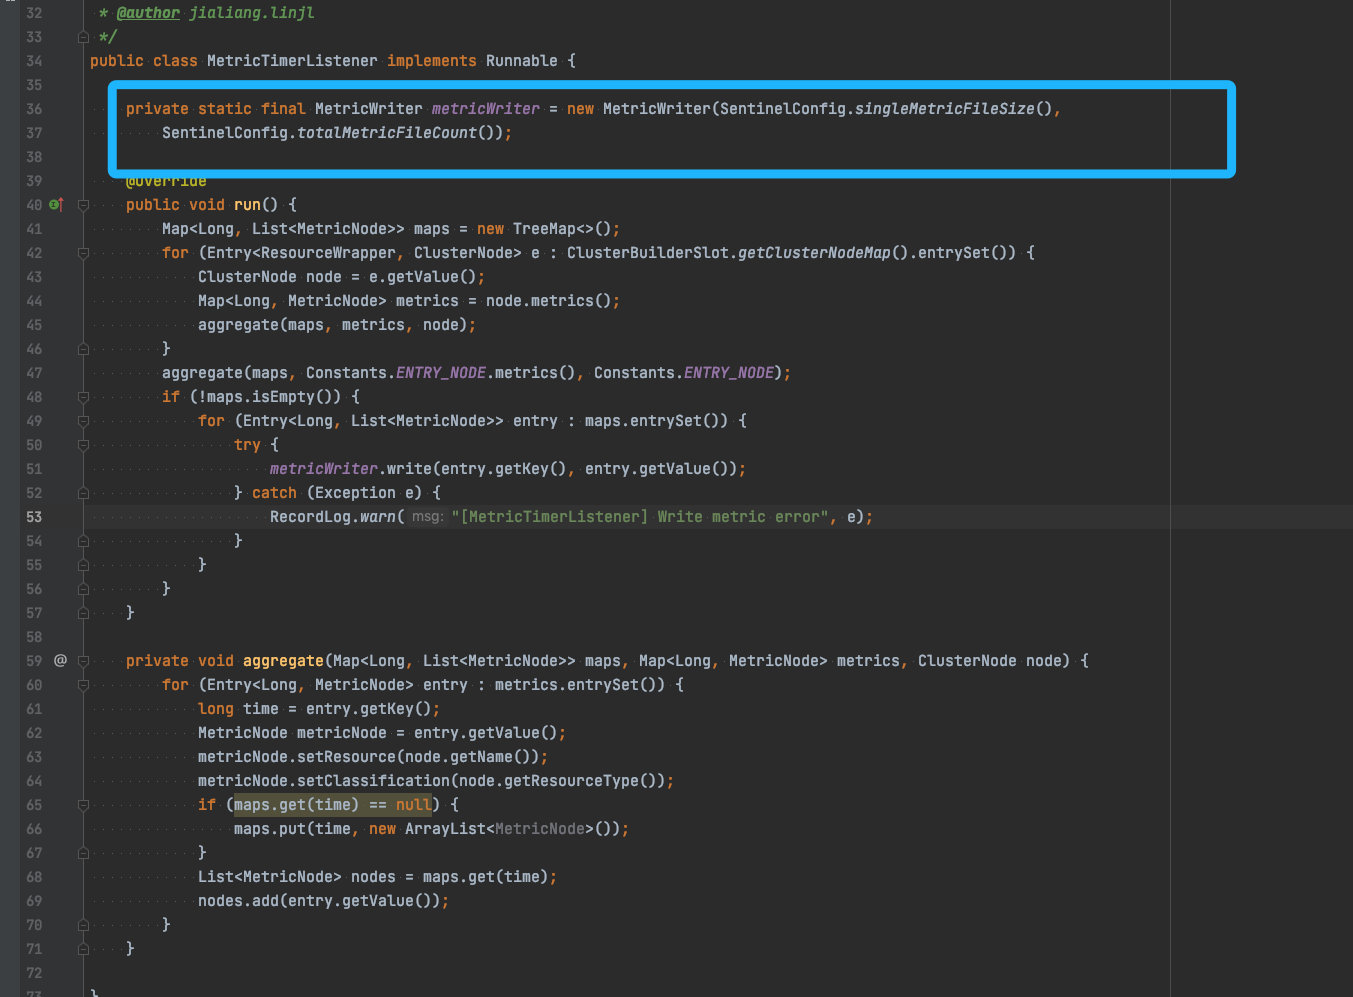The image size is (1353, 997).
Task: Click entry.getKey() on line 61
Action: (369, 709)
